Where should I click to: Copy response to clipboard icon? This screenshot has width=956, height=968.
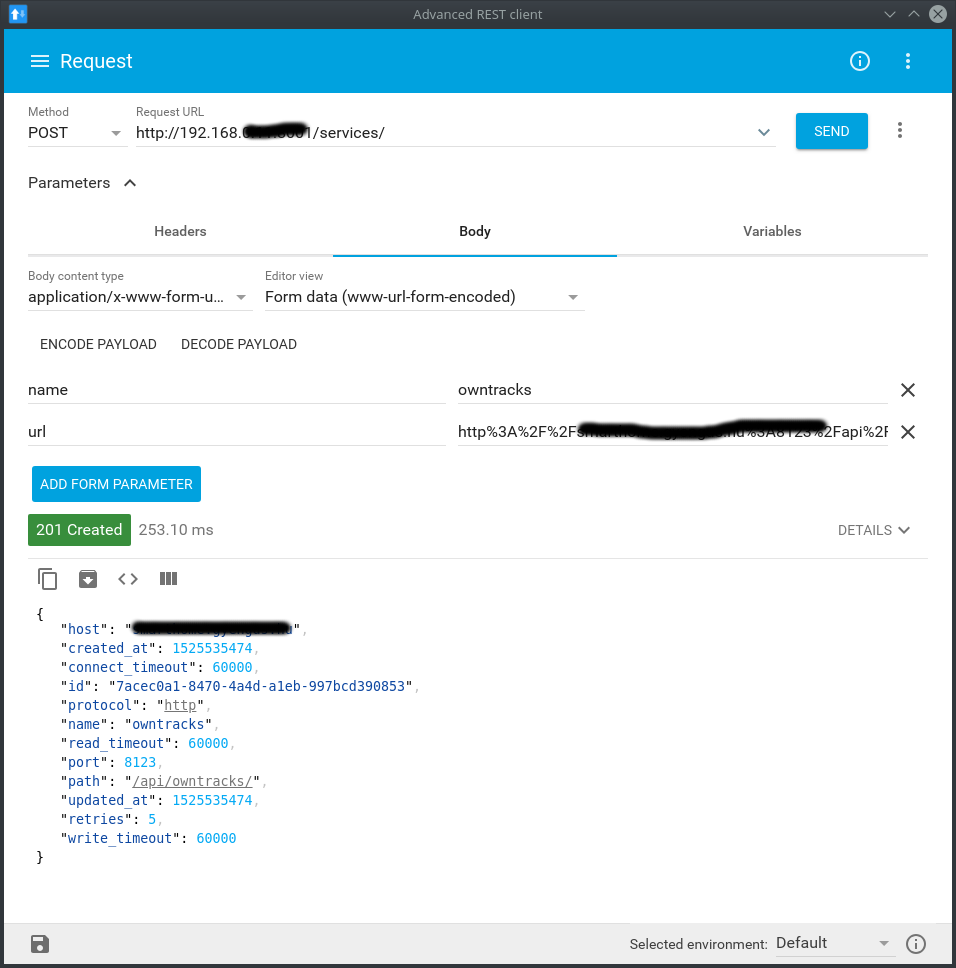tap(48, 579)
